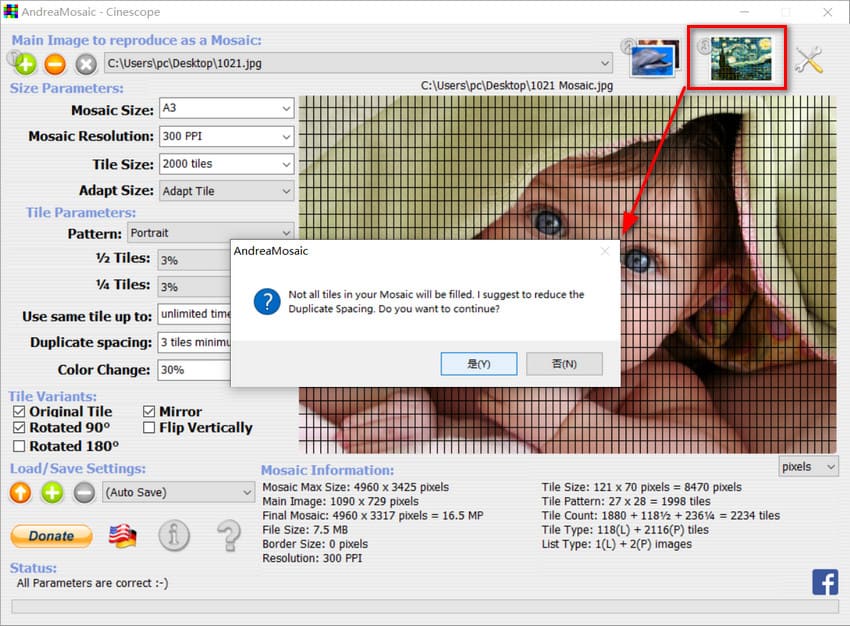Open the dolphin tile images icon
The image size is (850, 626).
(654, 58)
